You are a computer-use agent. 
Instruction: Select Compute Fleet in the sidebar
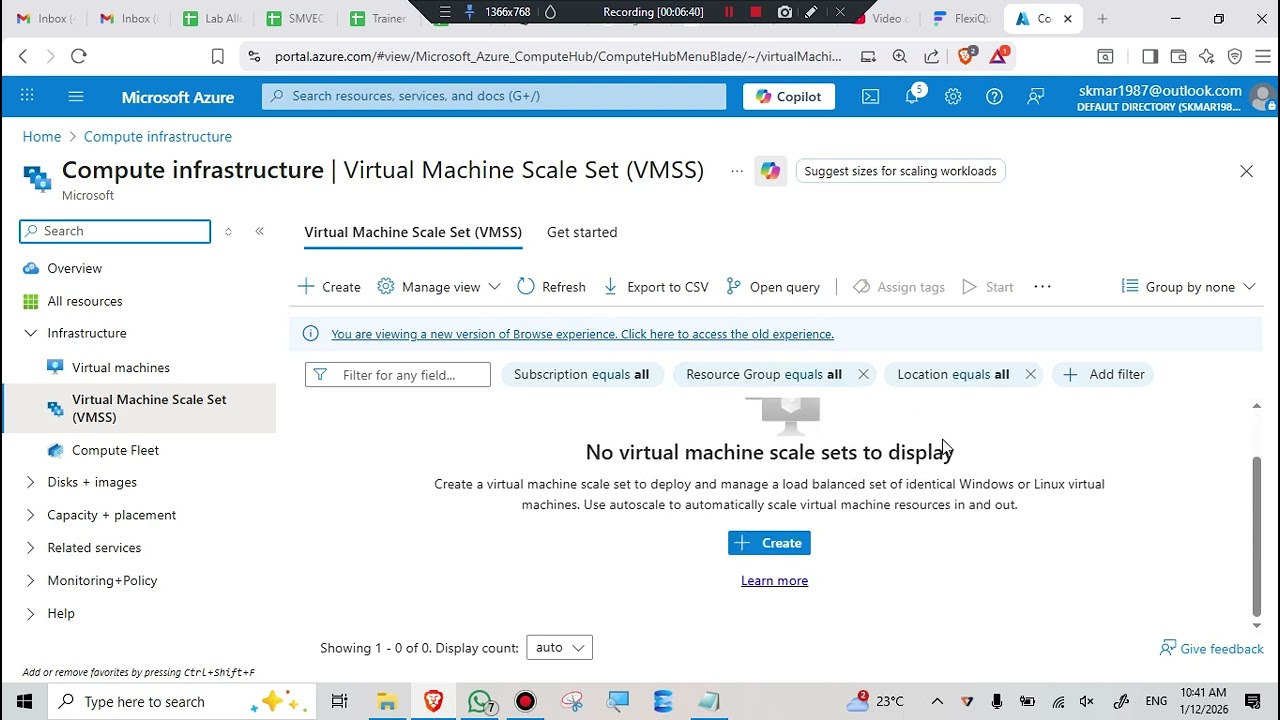tap(115, 450)
